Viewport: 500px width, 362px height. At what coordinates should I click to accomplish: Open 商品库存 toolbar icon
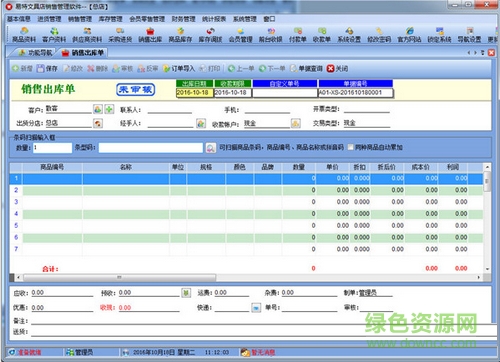point(180,35)
